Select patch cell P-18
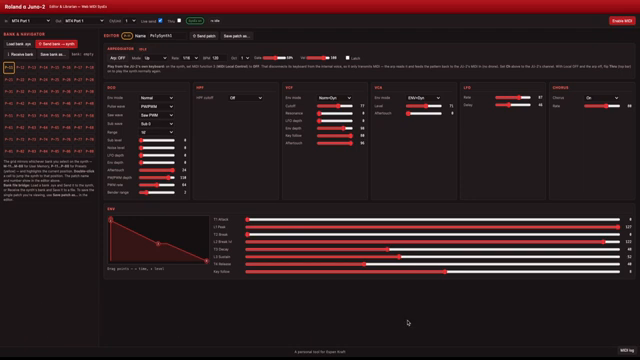 [x=90, y=68]
